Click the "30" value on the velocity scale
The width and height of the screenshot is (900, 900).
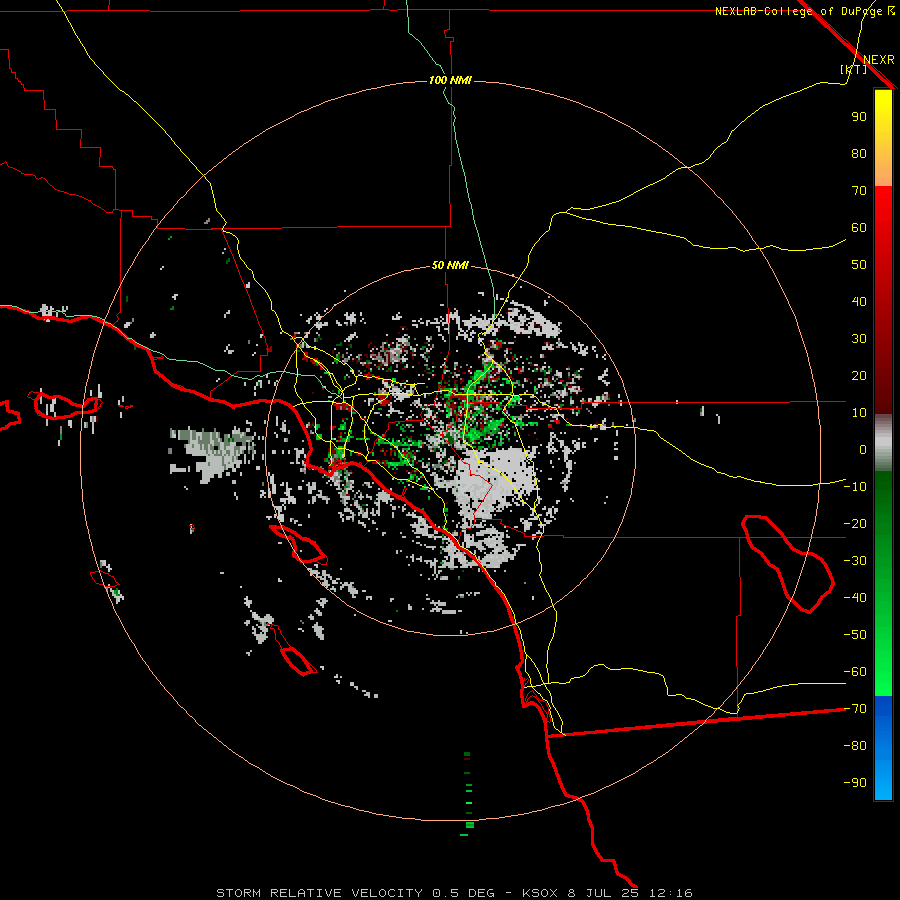[x=859, y=339]
